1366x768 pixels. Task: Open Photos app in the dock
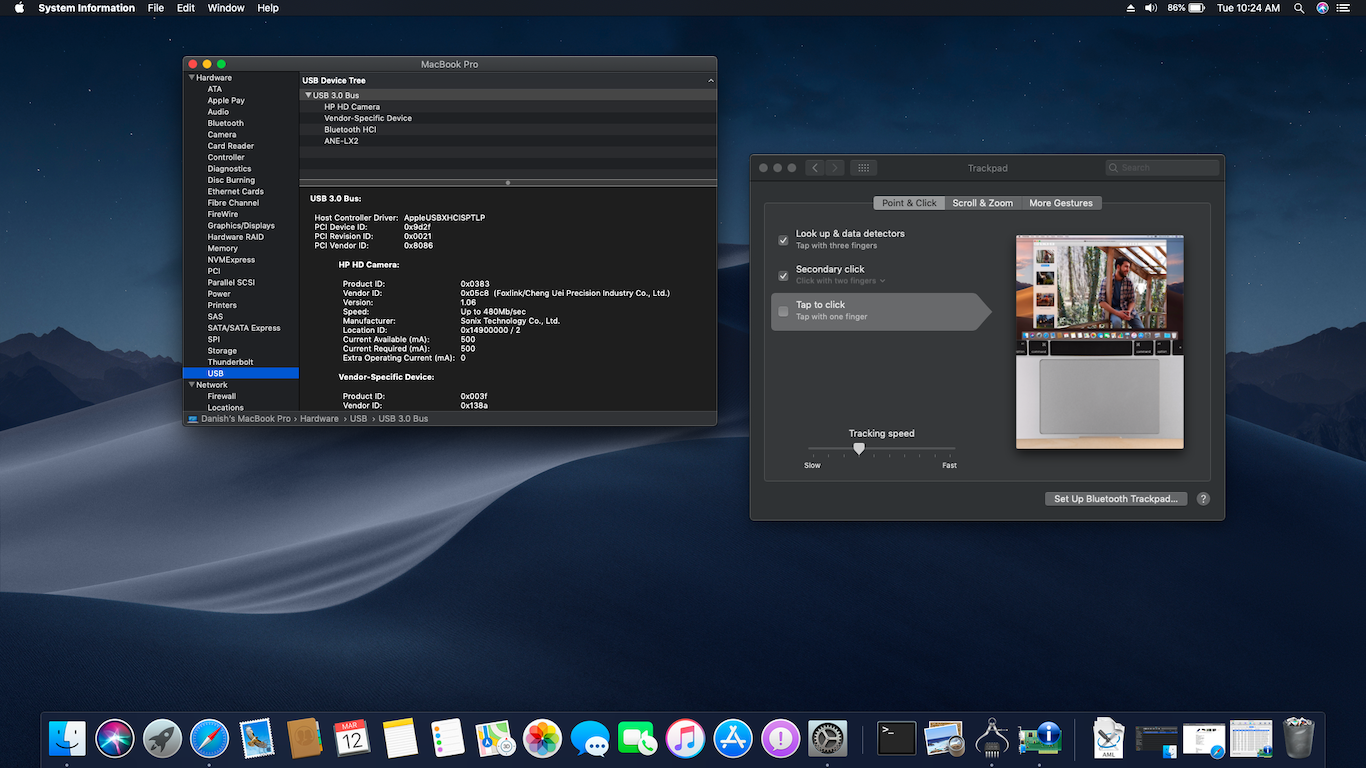(543, 739)
